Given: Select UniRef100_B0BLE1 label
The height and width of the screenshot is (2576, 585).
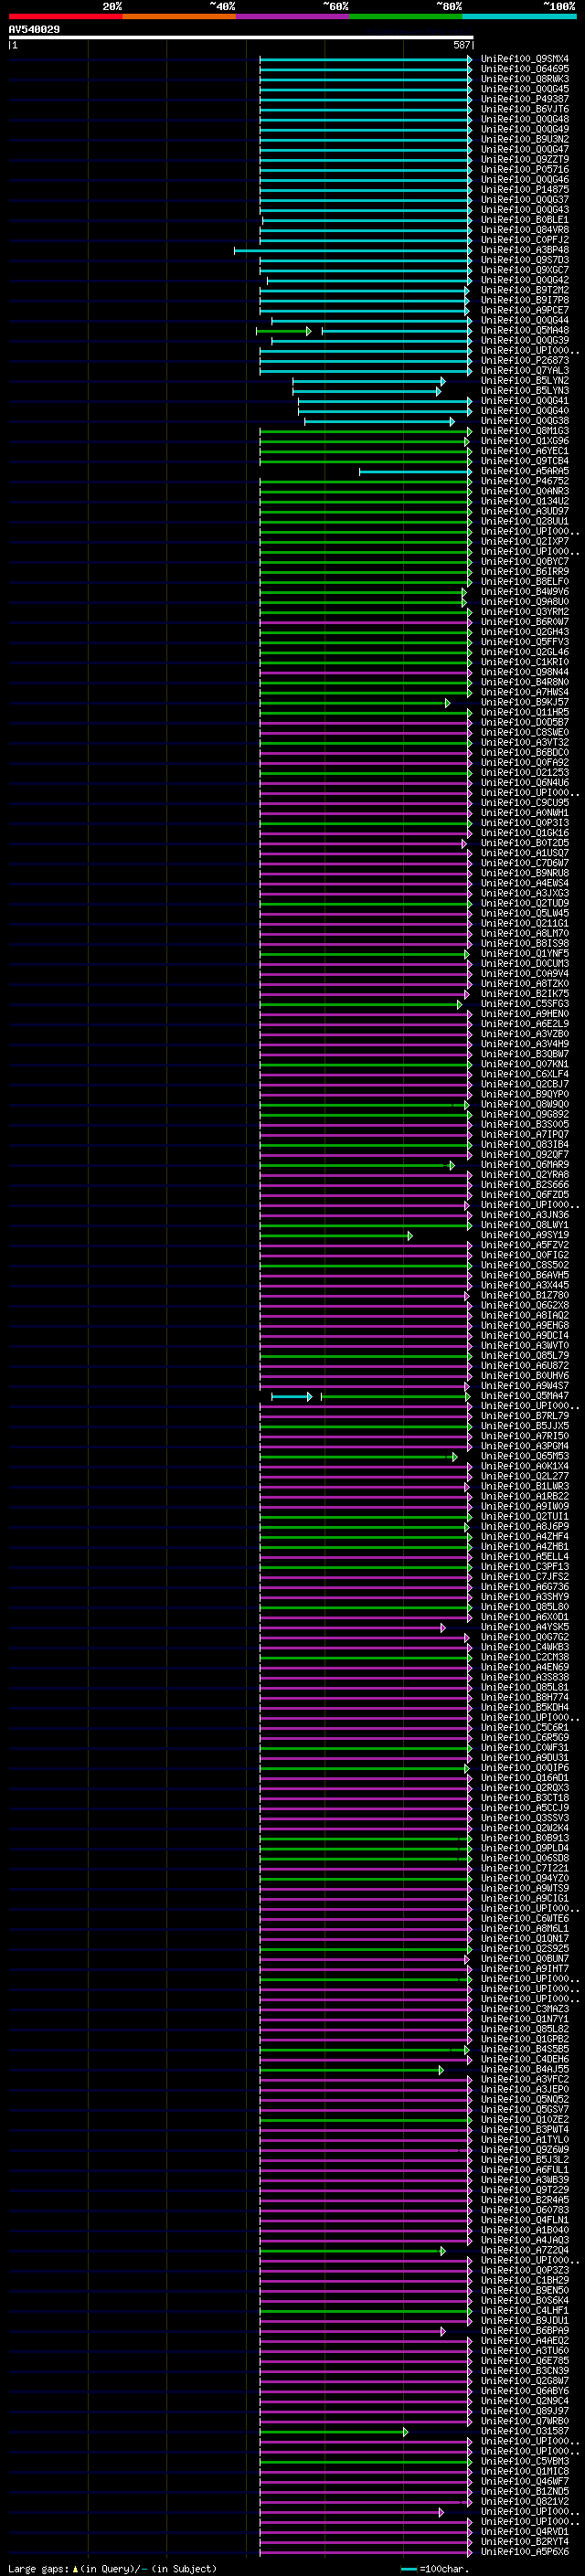Looking at the screenshot, I should tap(525, 220).
